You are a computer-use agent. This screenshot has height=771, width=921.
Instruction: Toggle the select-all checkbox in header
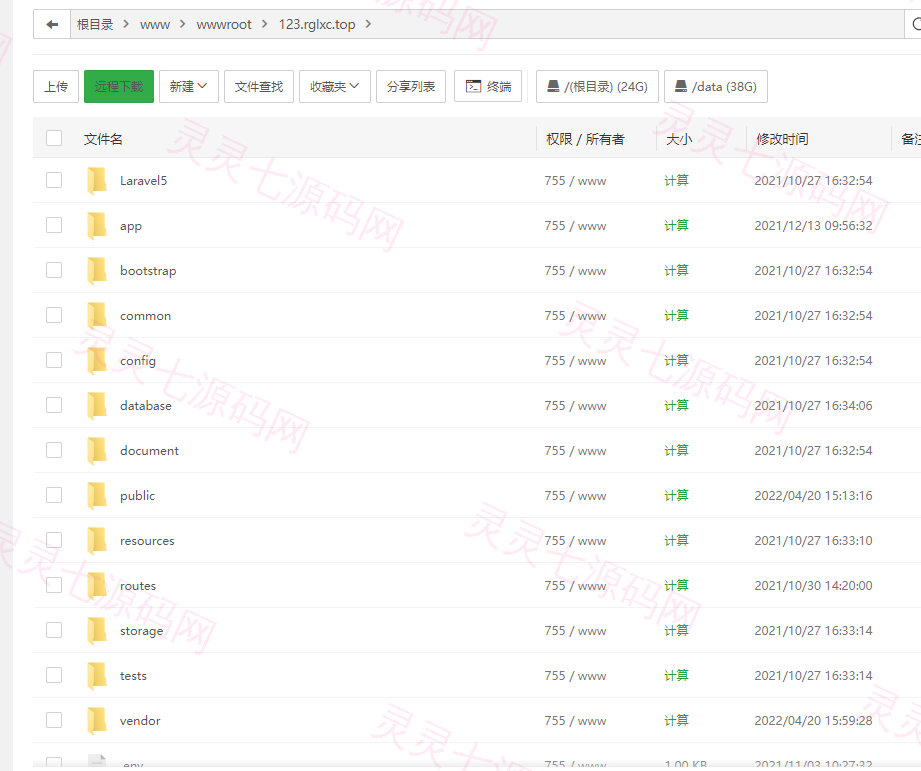(54, 138)
